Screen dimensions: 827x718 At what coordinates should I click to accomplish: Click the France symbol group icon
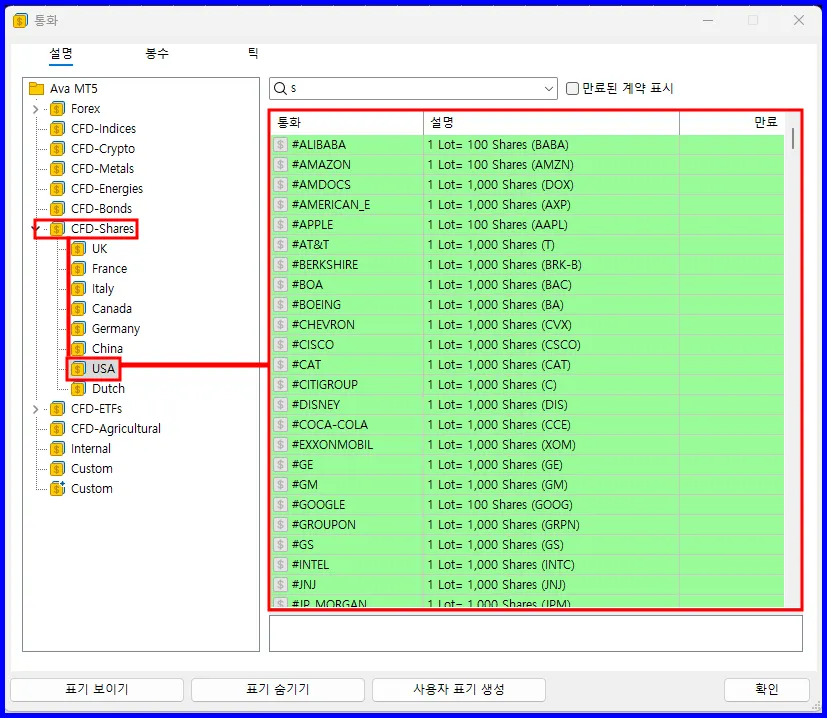tap(78, 269)
